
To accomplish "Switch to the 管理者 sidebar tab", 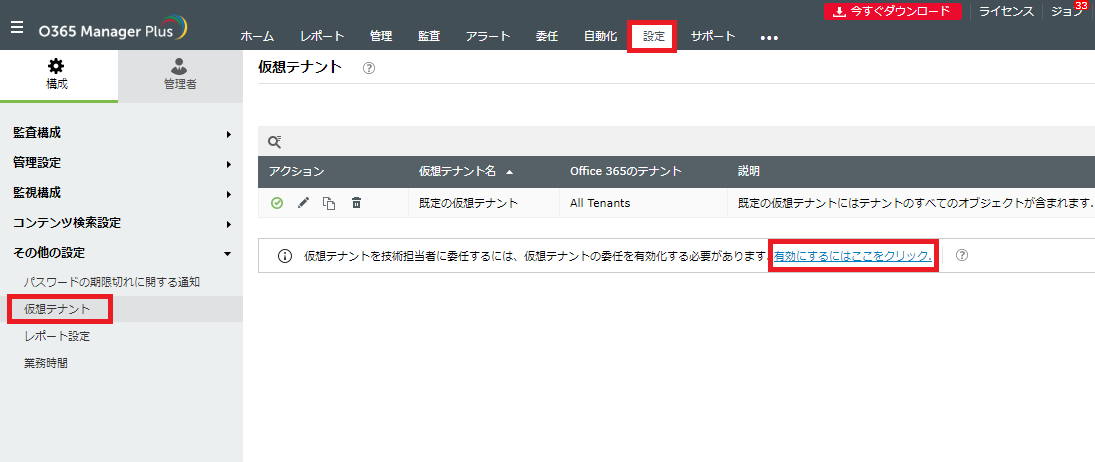I will click(x=180, y=76).
